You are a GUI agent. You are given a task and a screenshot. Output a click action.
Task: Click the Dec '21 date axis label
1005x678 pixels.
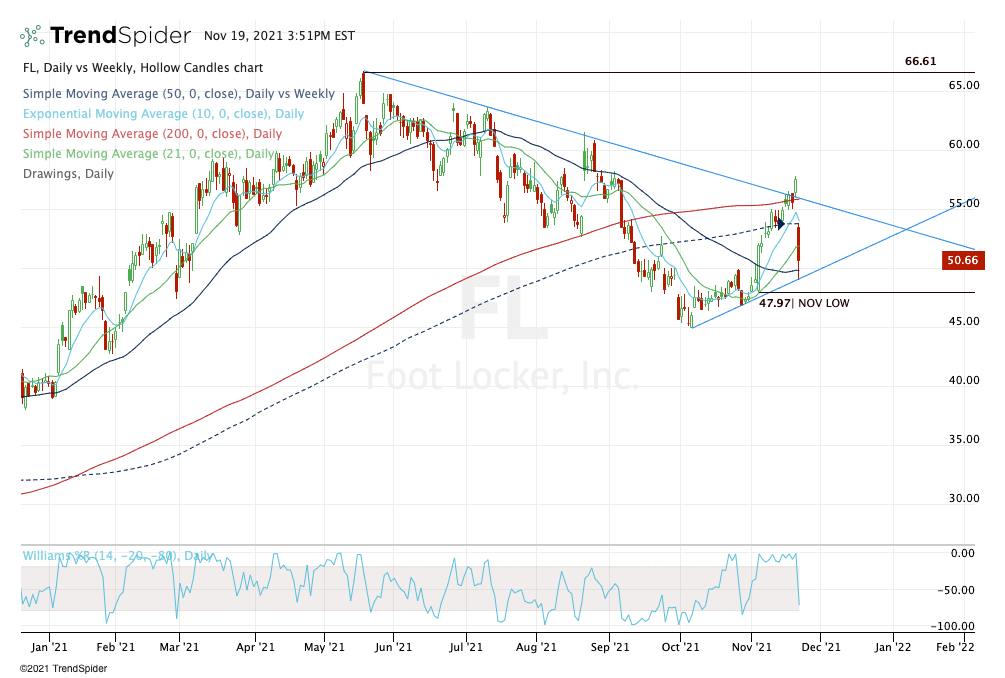click(x=821, y=647)
